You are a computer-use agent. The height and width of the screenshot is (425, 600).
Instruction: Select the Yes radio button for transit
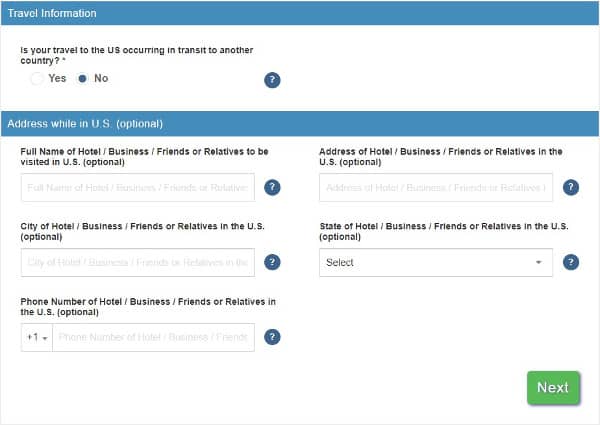37,78
